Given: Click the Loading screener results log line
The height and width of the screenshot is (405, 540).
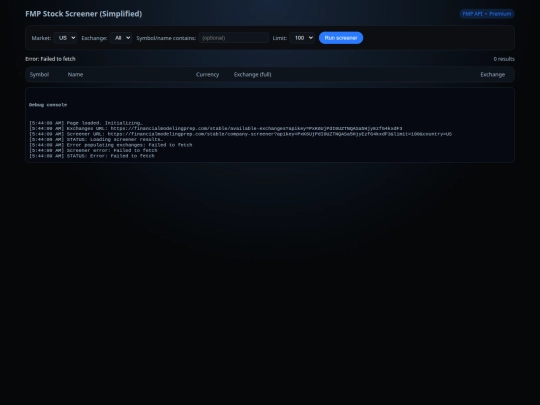Looking at the screenshot, I should 96,139.
